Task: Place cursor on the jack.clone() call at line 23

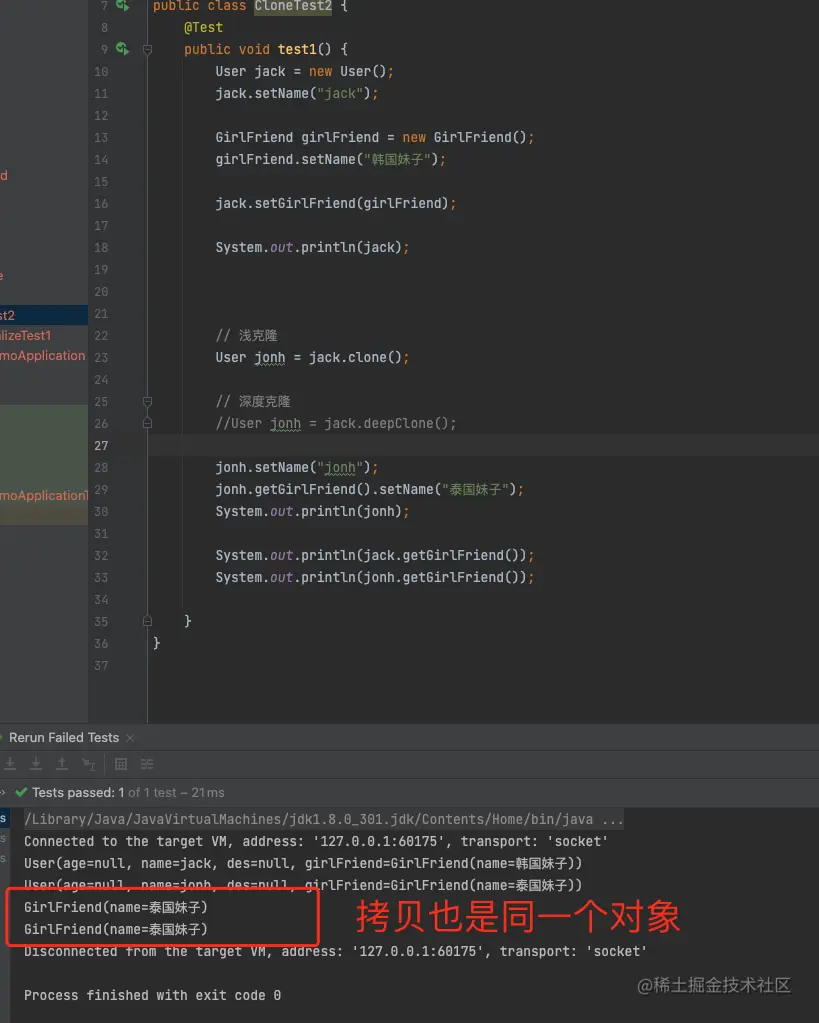Action: (355, 358)
